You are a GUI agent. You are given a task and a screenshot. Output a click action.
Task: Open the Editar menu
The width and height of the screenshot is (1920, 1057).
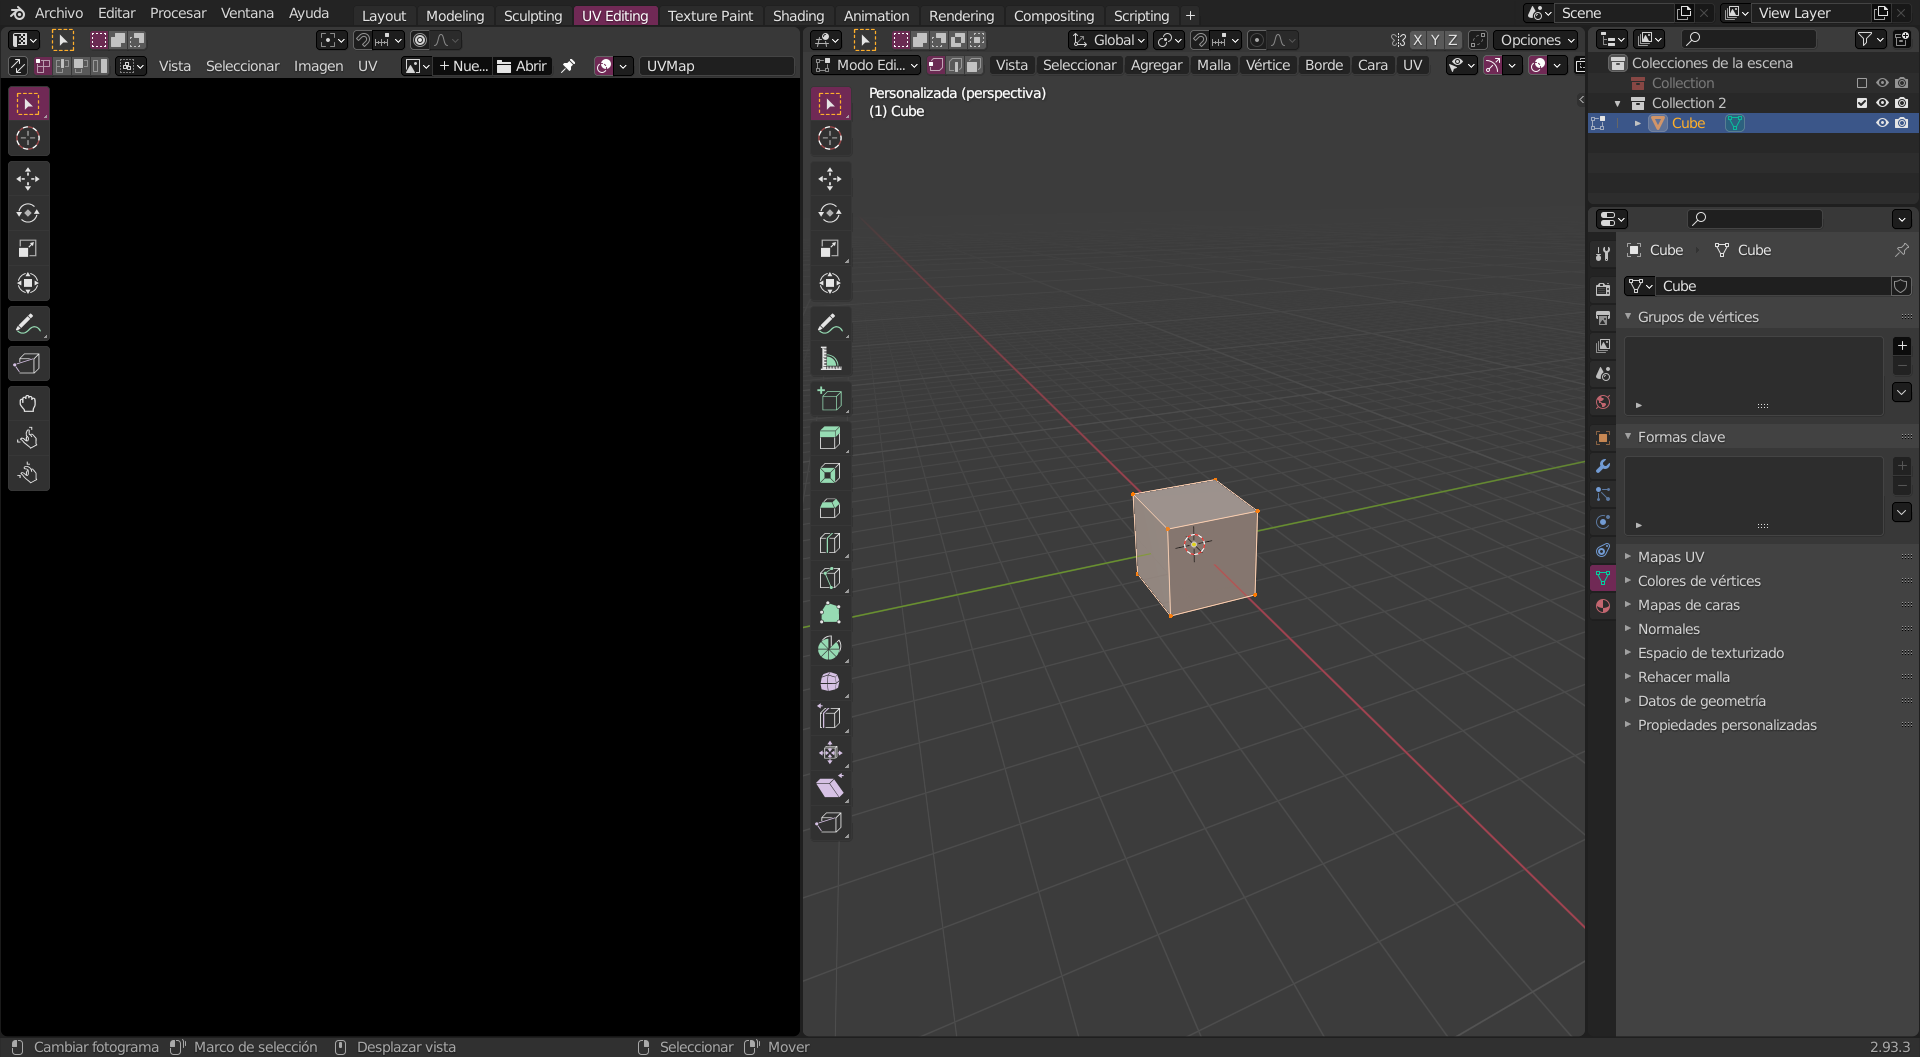tap(116, 13)
